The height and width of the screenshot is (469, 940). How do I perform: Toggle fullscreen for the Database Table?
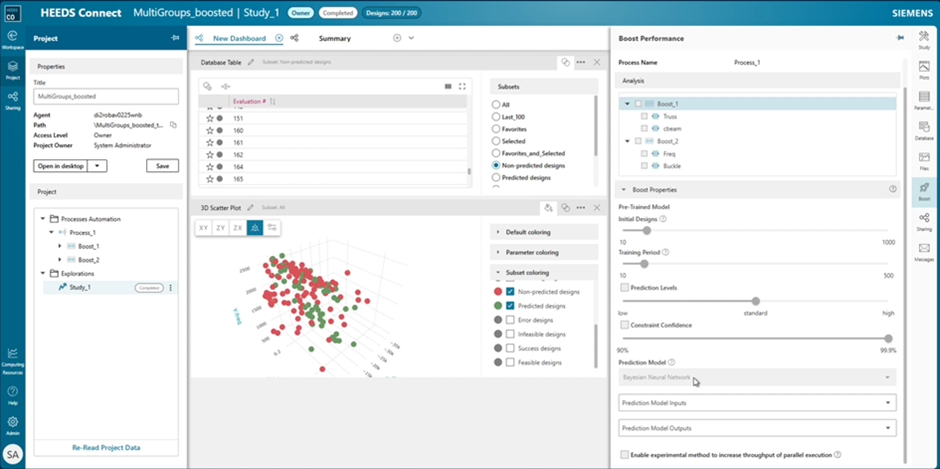[462, 86]
